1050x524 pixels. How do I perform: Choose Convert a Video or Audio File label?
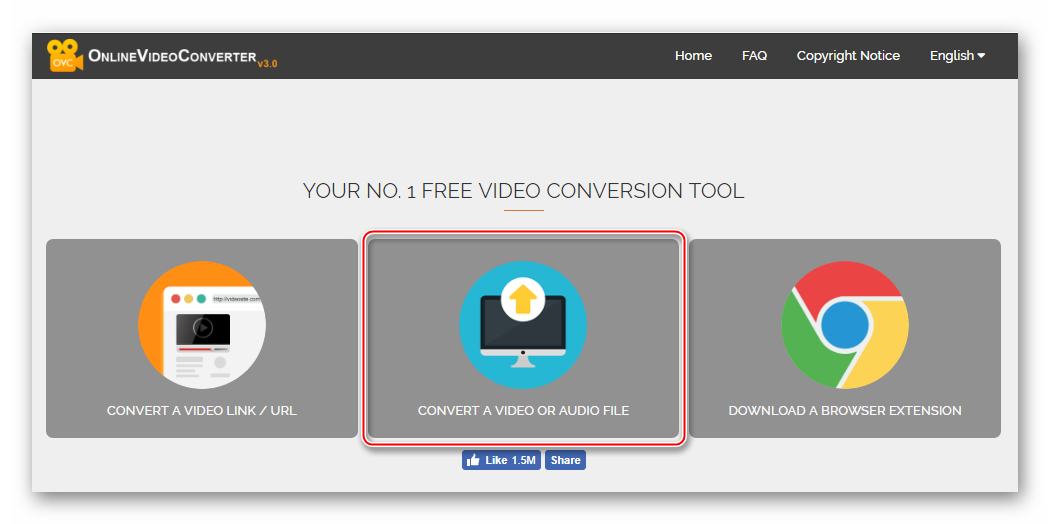point(523,410)
